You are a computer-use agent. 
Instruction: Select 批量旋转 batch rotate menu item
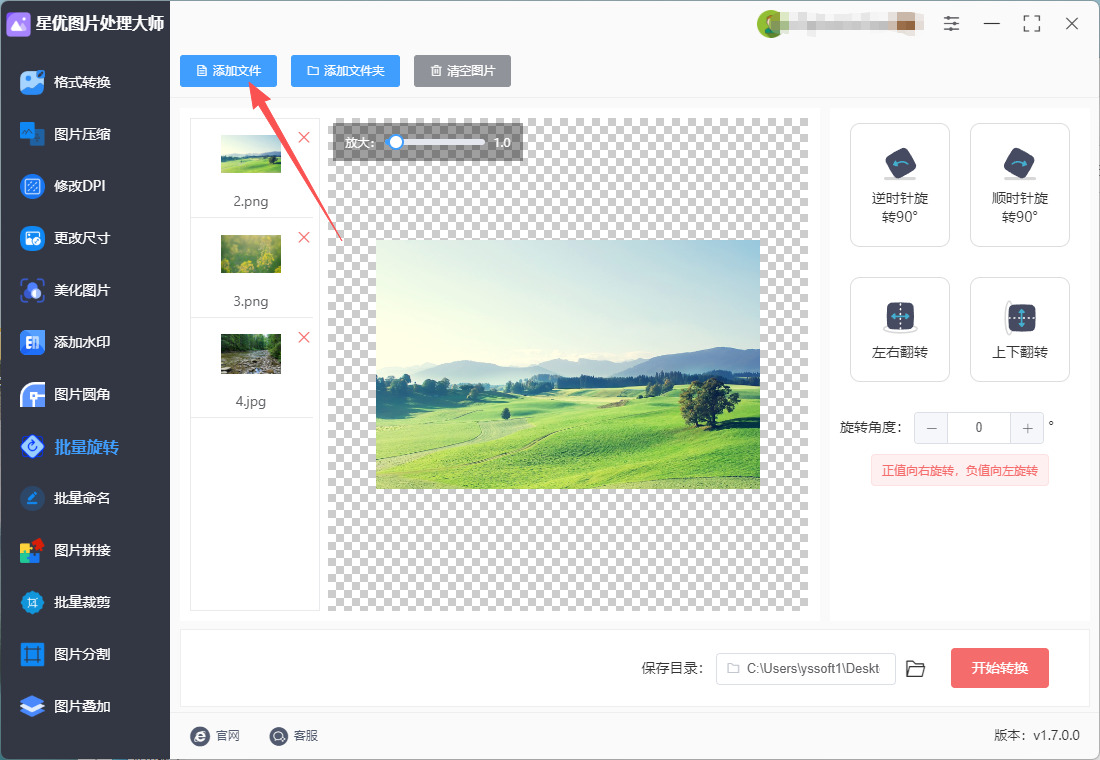pos(70,446)
